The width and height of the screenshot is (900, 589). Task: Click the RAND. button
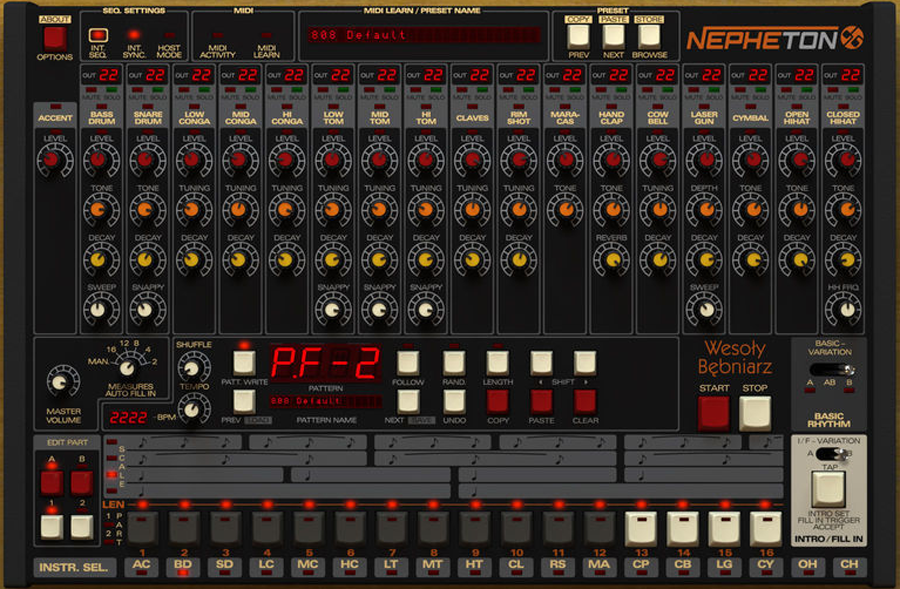coord(454,363)
